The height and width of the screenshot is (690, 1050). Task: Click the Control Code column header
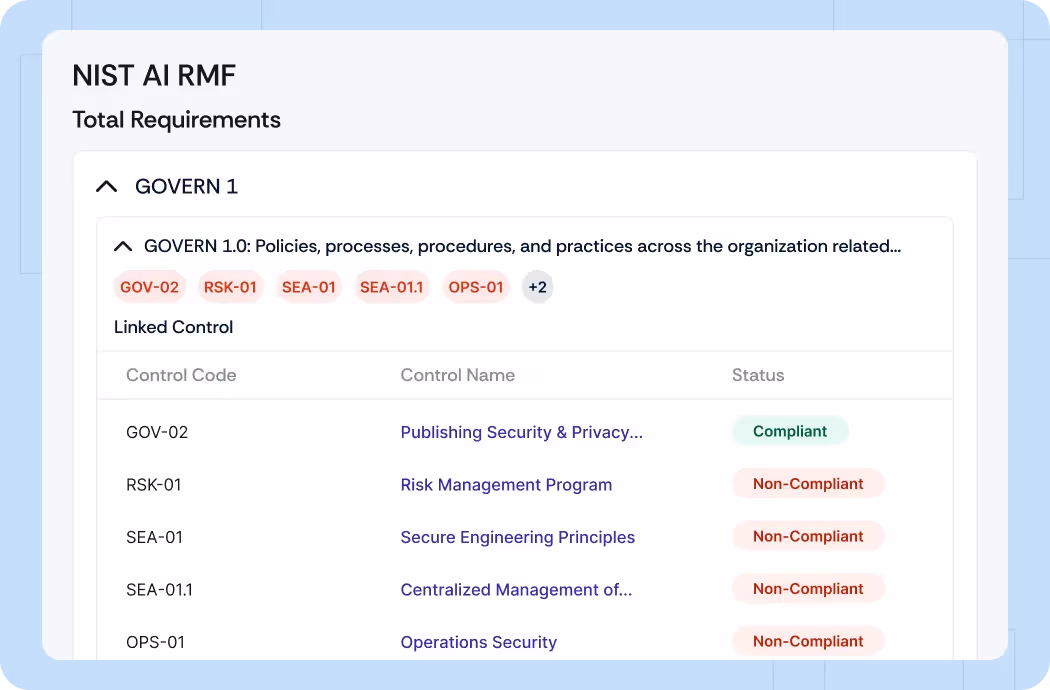pyautogui.click(x=181, y=375)
